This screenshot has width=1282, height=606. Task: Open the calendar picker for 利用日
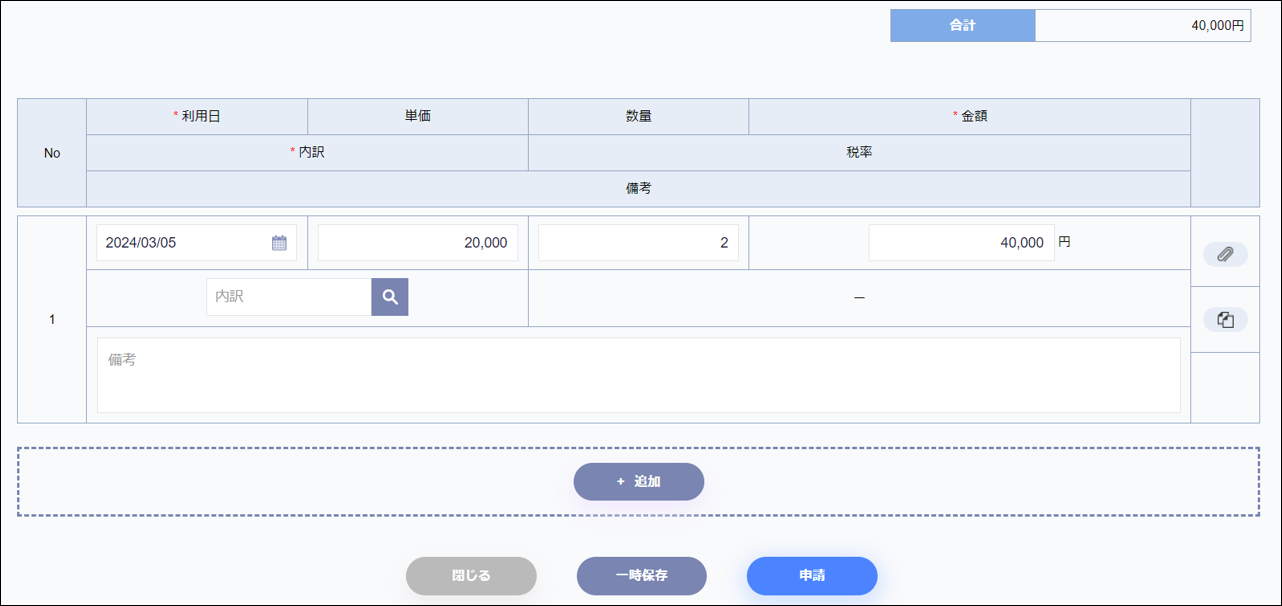pos(279,243)
